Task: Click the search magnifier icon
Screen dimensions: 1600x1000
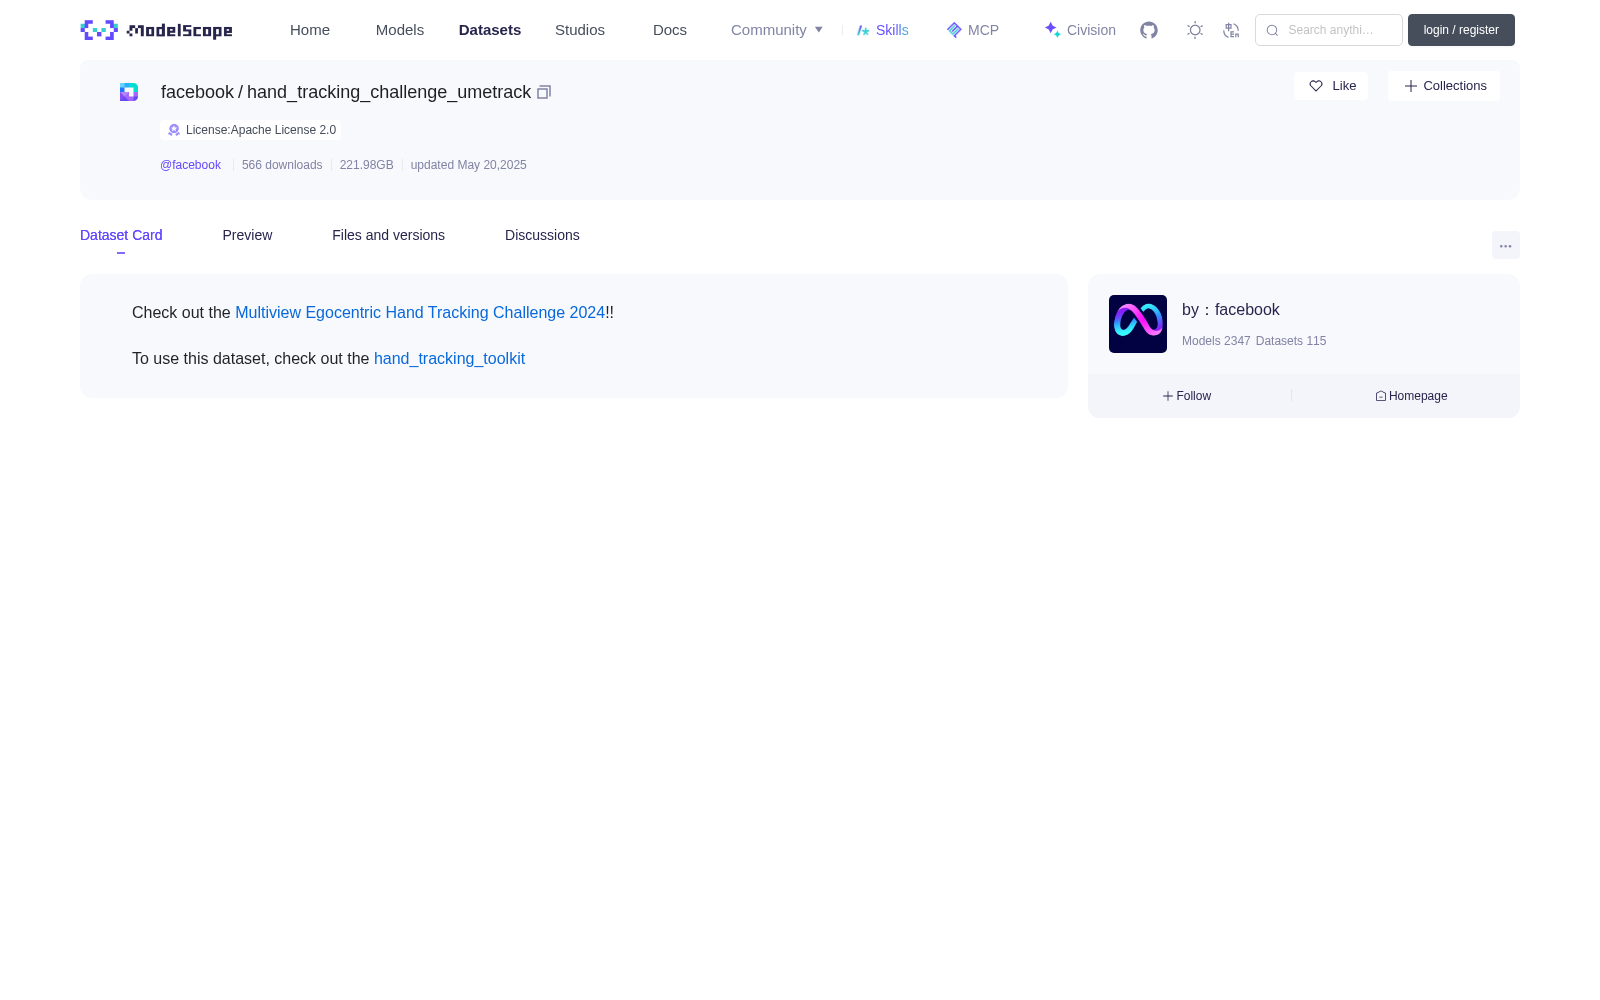Action: point(1272,30)
